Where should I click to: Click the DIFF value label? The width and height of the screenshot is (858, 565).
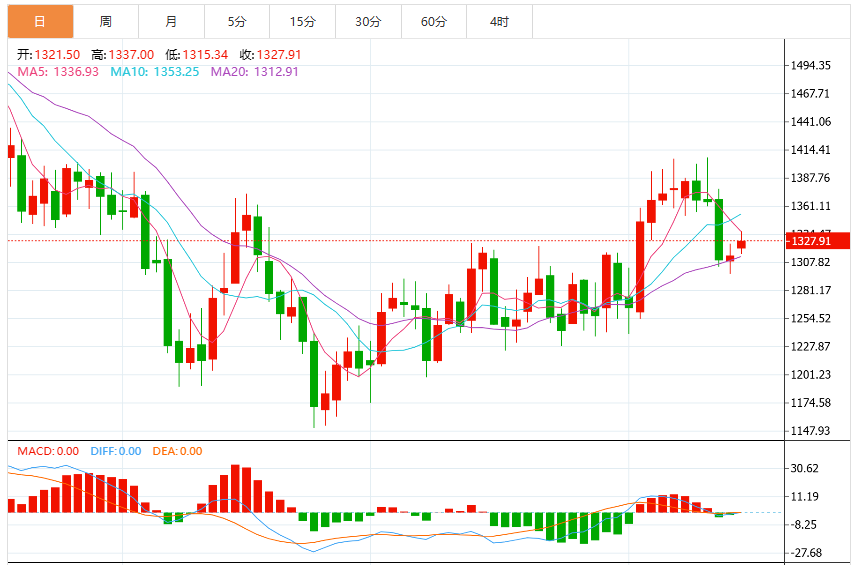pyautogui.click(x=116, y=451)
